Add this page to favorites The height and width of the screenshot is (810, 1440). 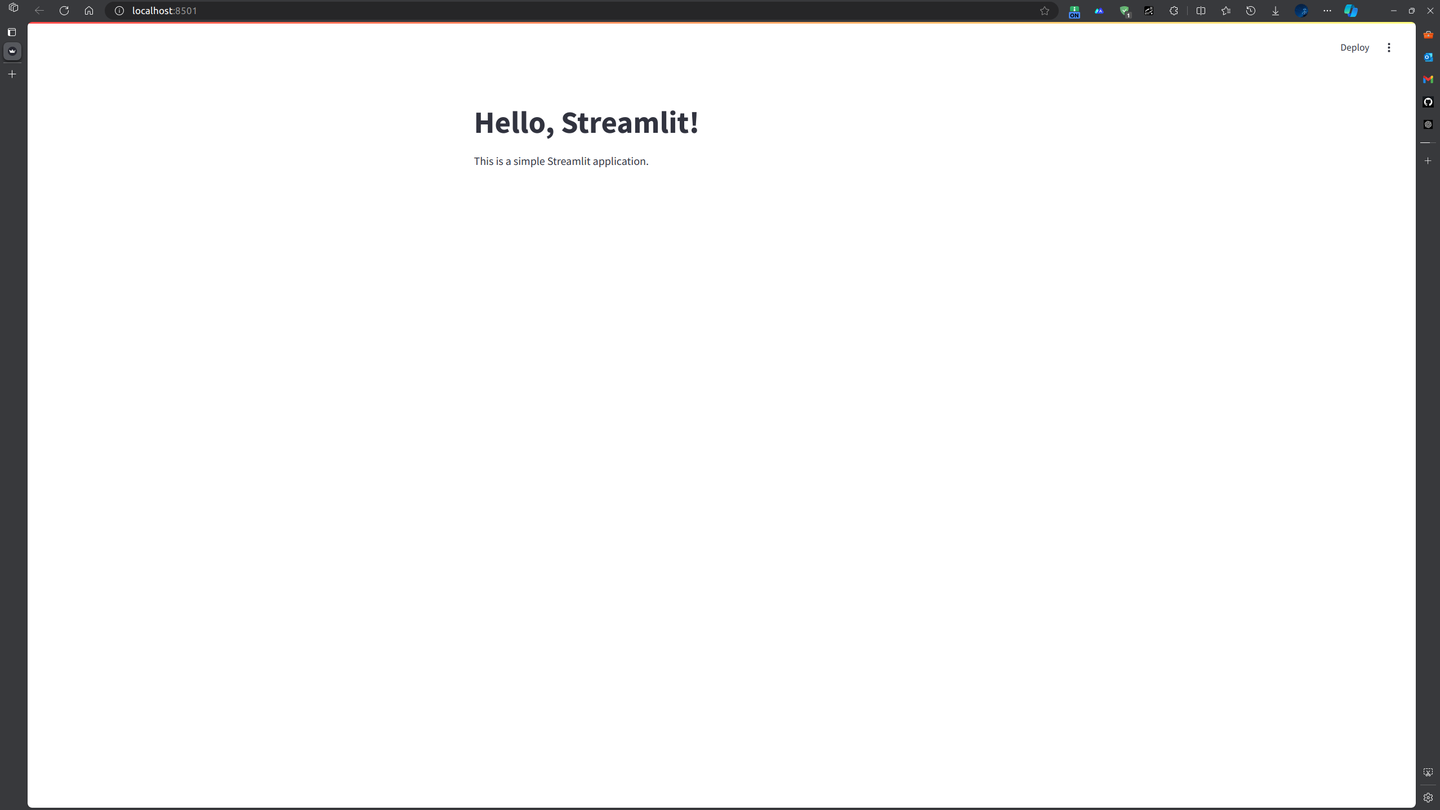(1044, 10)
